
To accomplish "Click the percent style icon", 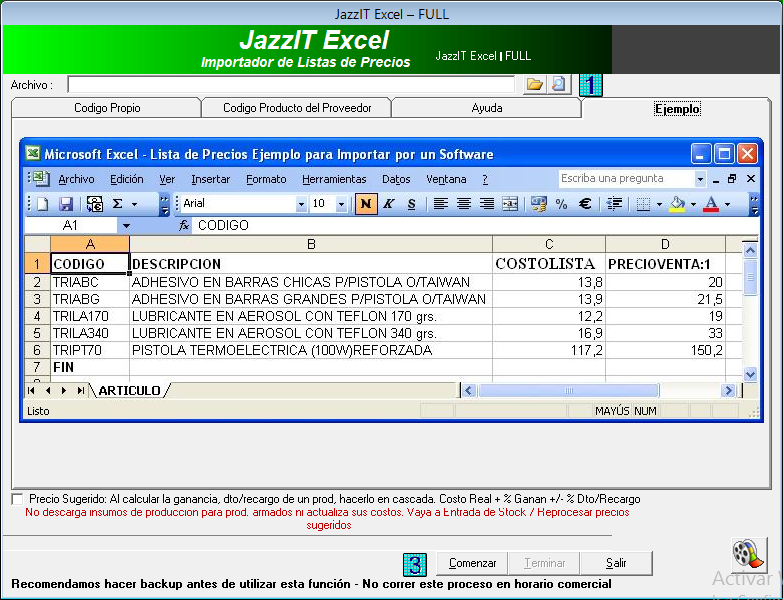I will [561, 204].
